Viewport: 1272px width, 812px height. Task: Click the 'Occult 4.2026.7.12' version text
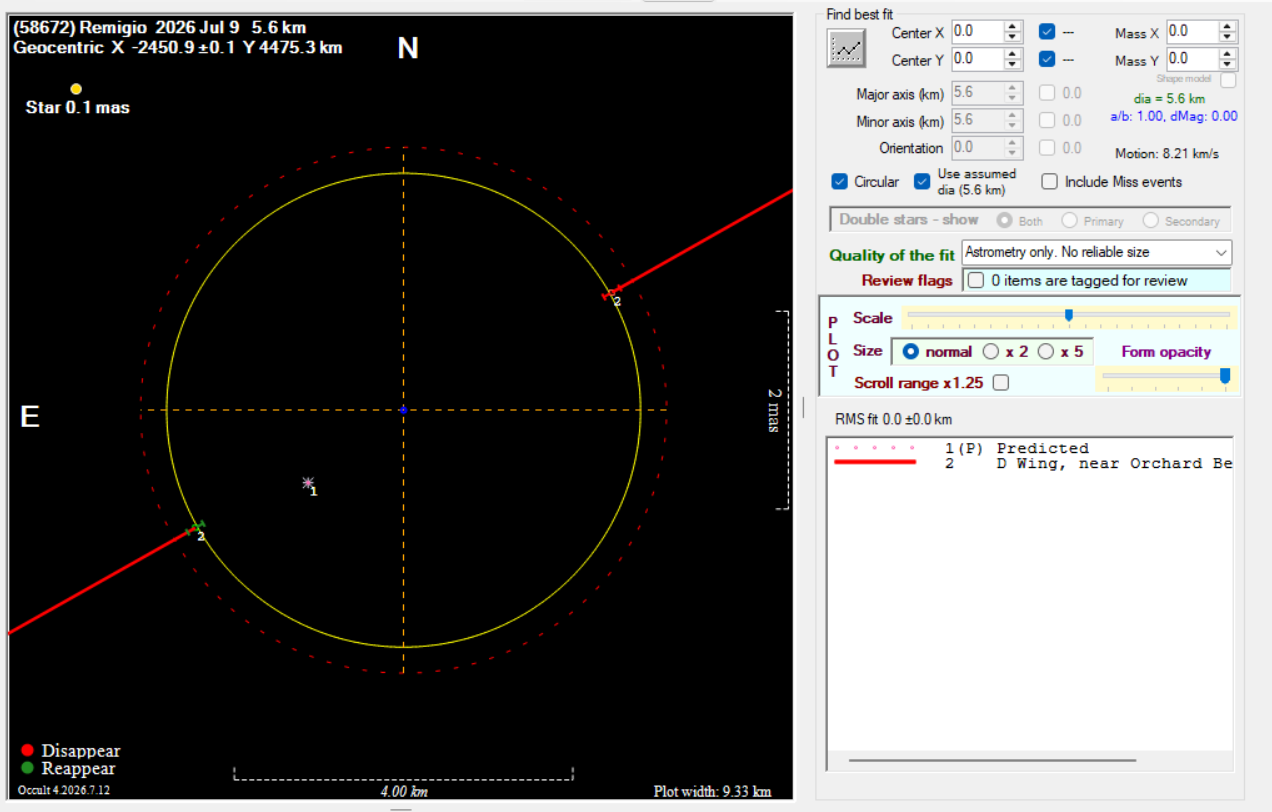(x=64, y=790)
